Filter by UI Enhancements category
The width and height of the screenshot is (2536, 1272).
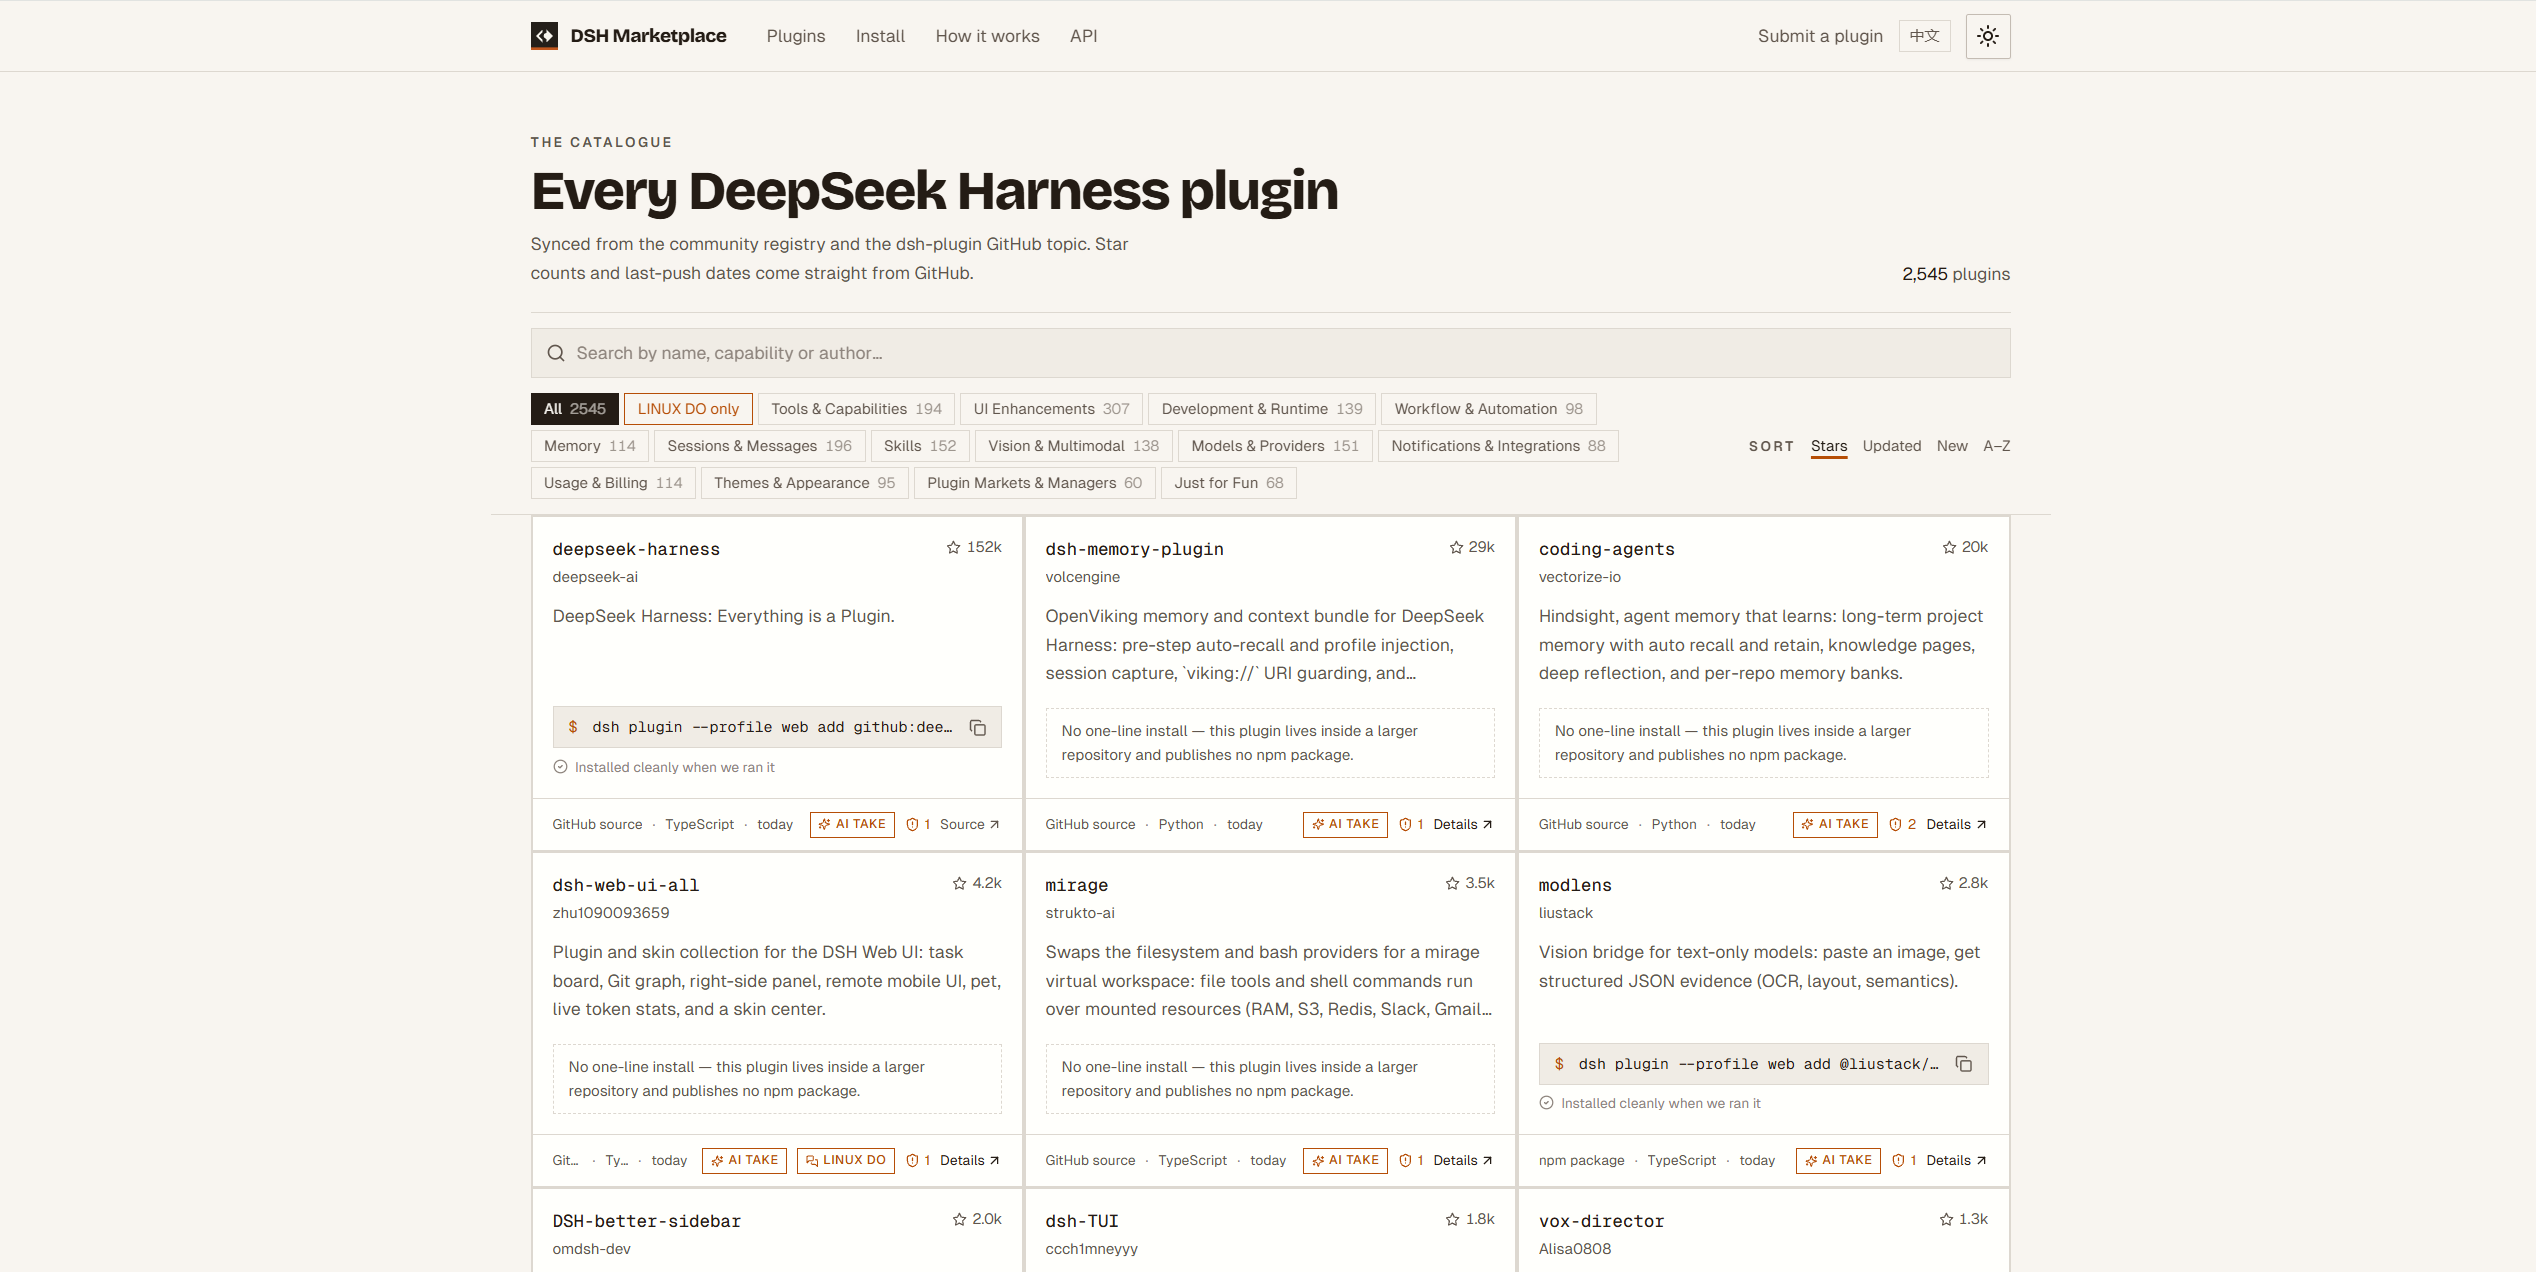[x=1051, y=409]
